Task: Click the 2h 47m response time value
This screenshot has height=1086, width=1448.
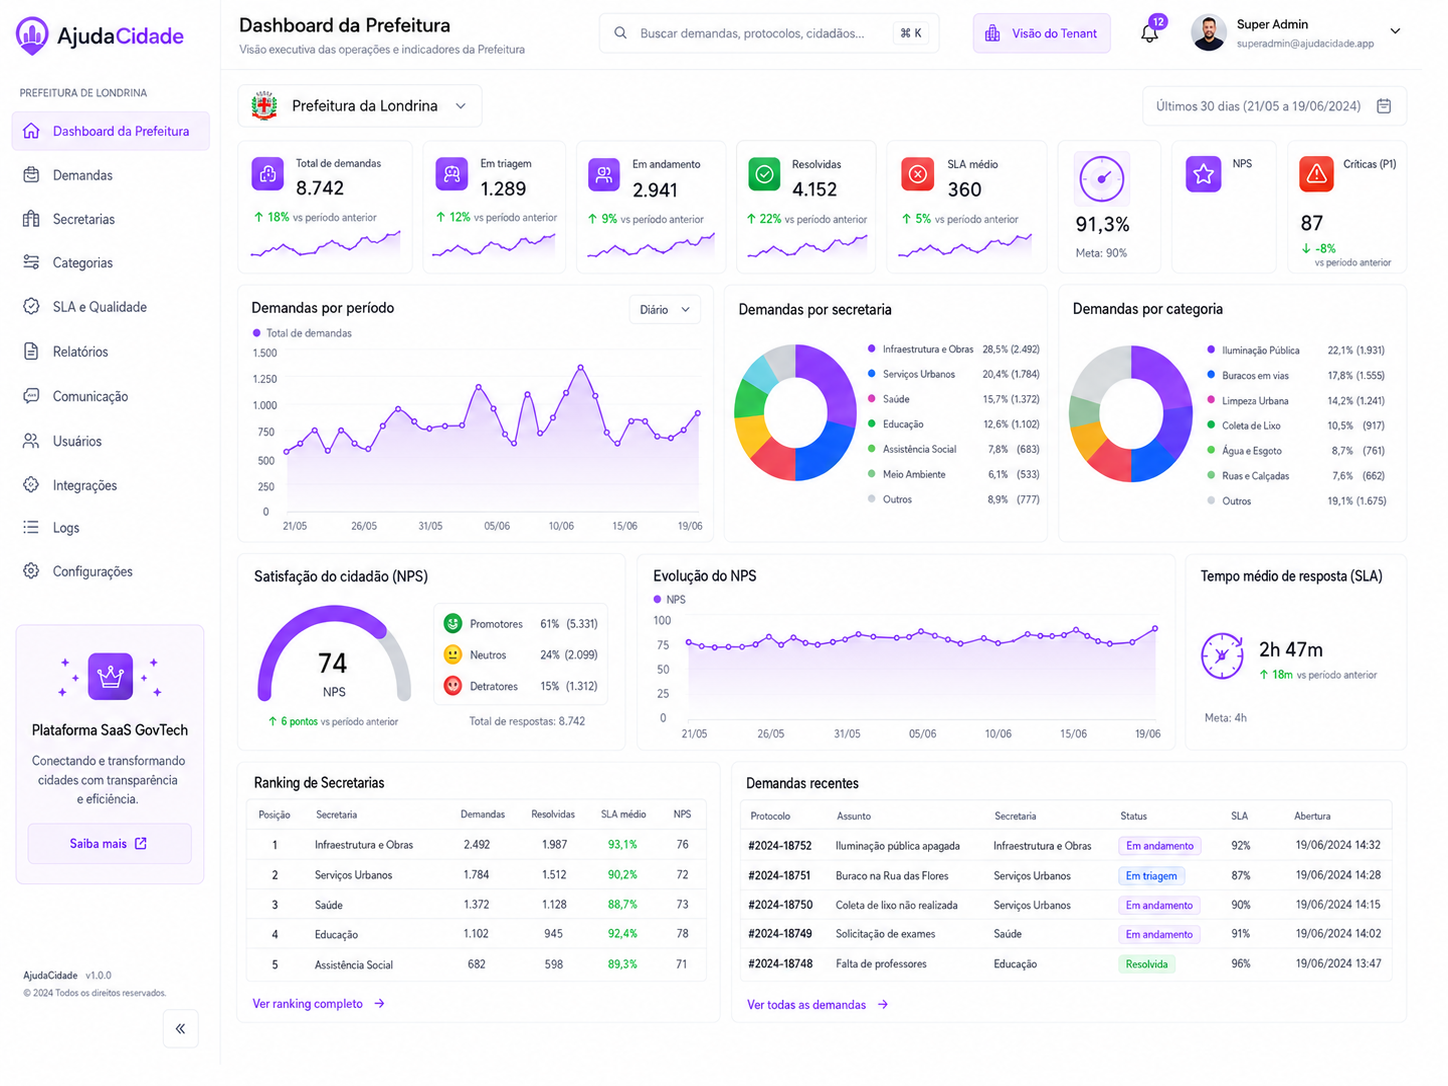Action: point(1291,650)
